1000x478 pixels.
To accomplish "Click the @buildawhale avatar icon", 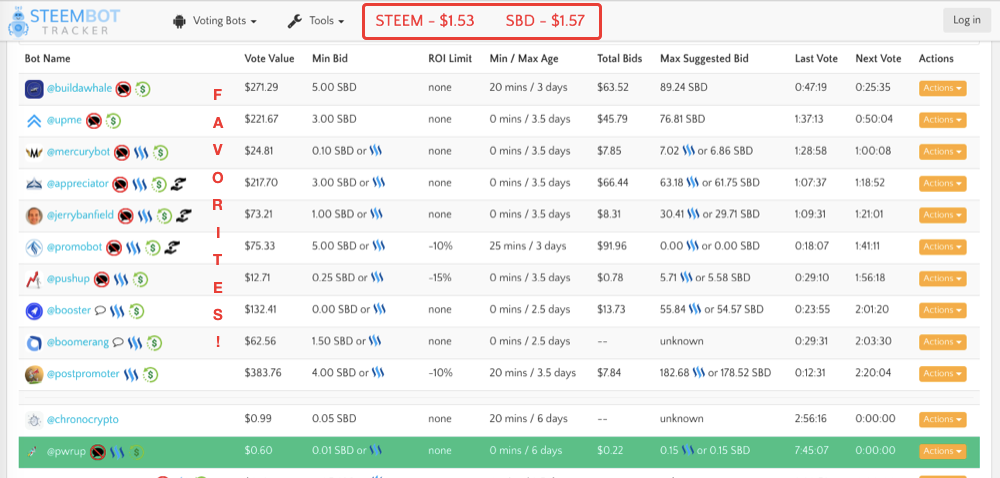I will coord(34,89).
